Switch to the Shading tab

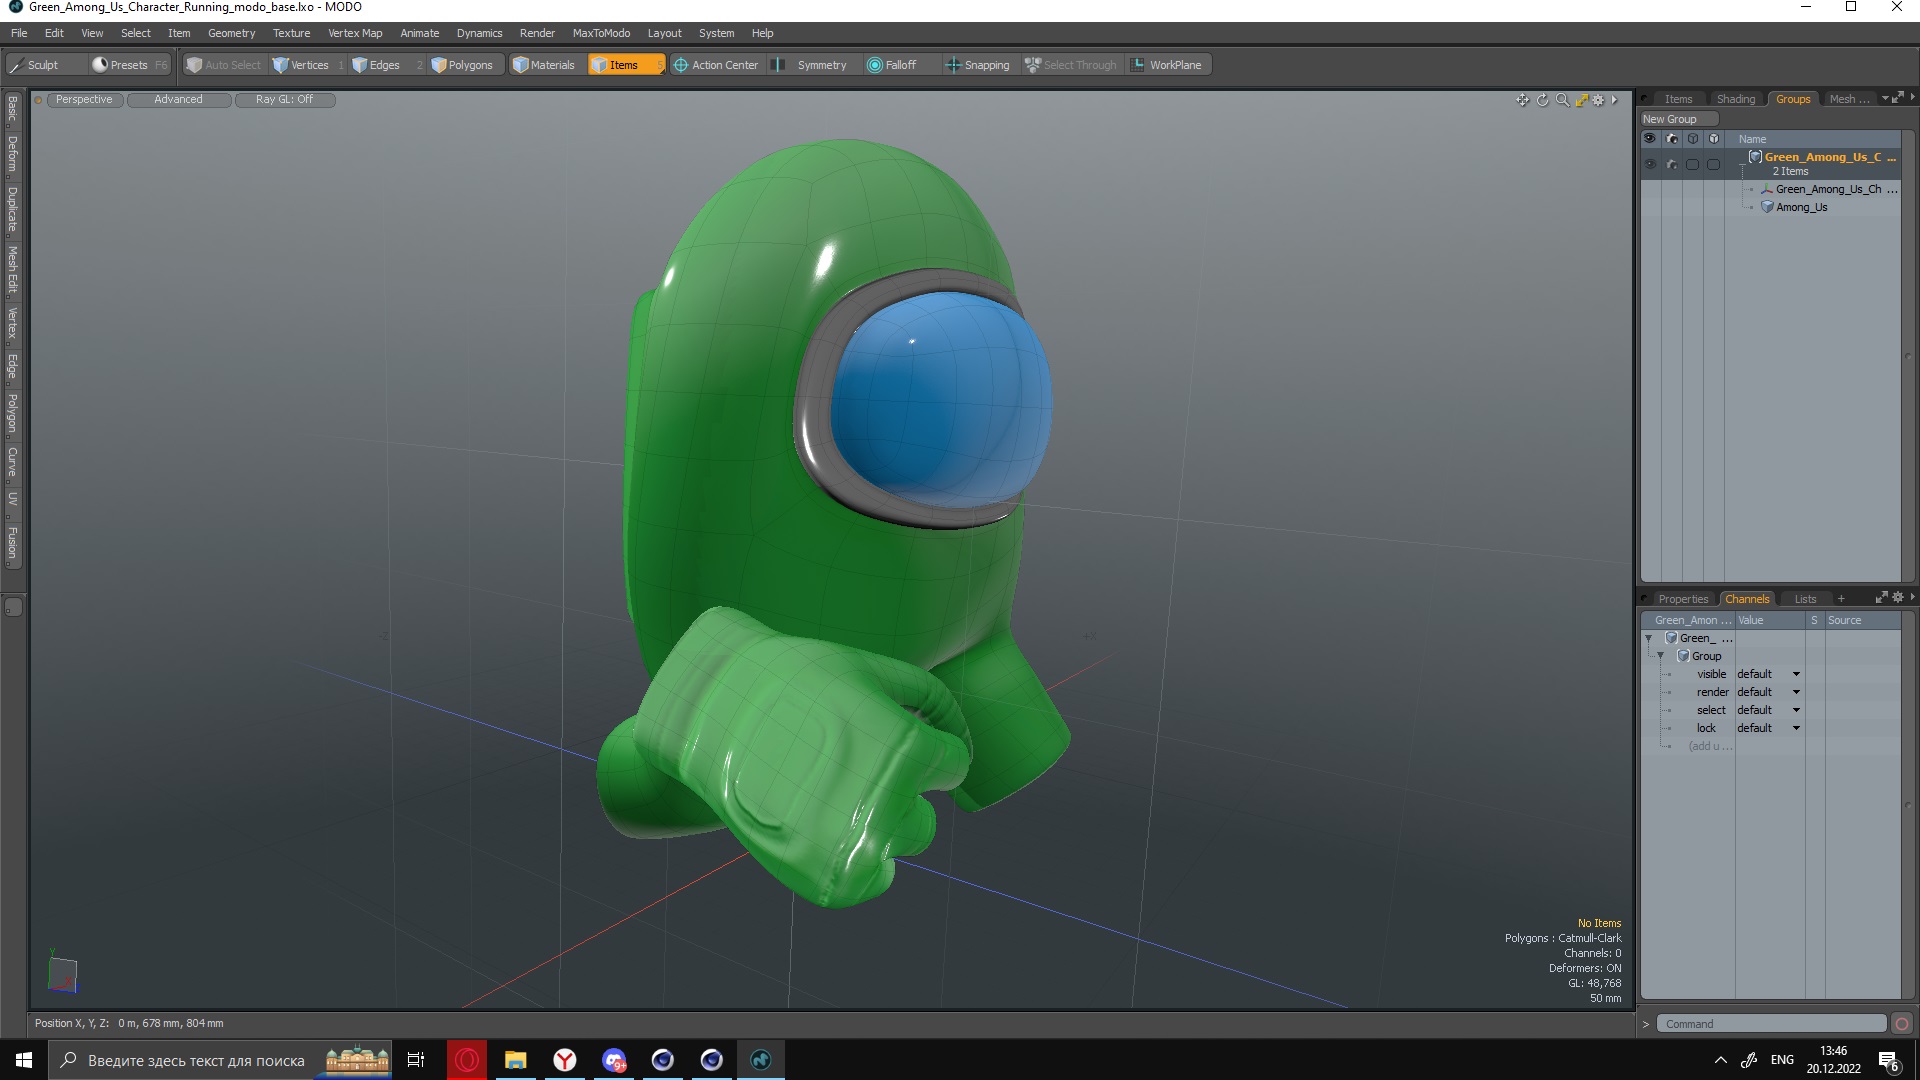[x=1735, y=99]
